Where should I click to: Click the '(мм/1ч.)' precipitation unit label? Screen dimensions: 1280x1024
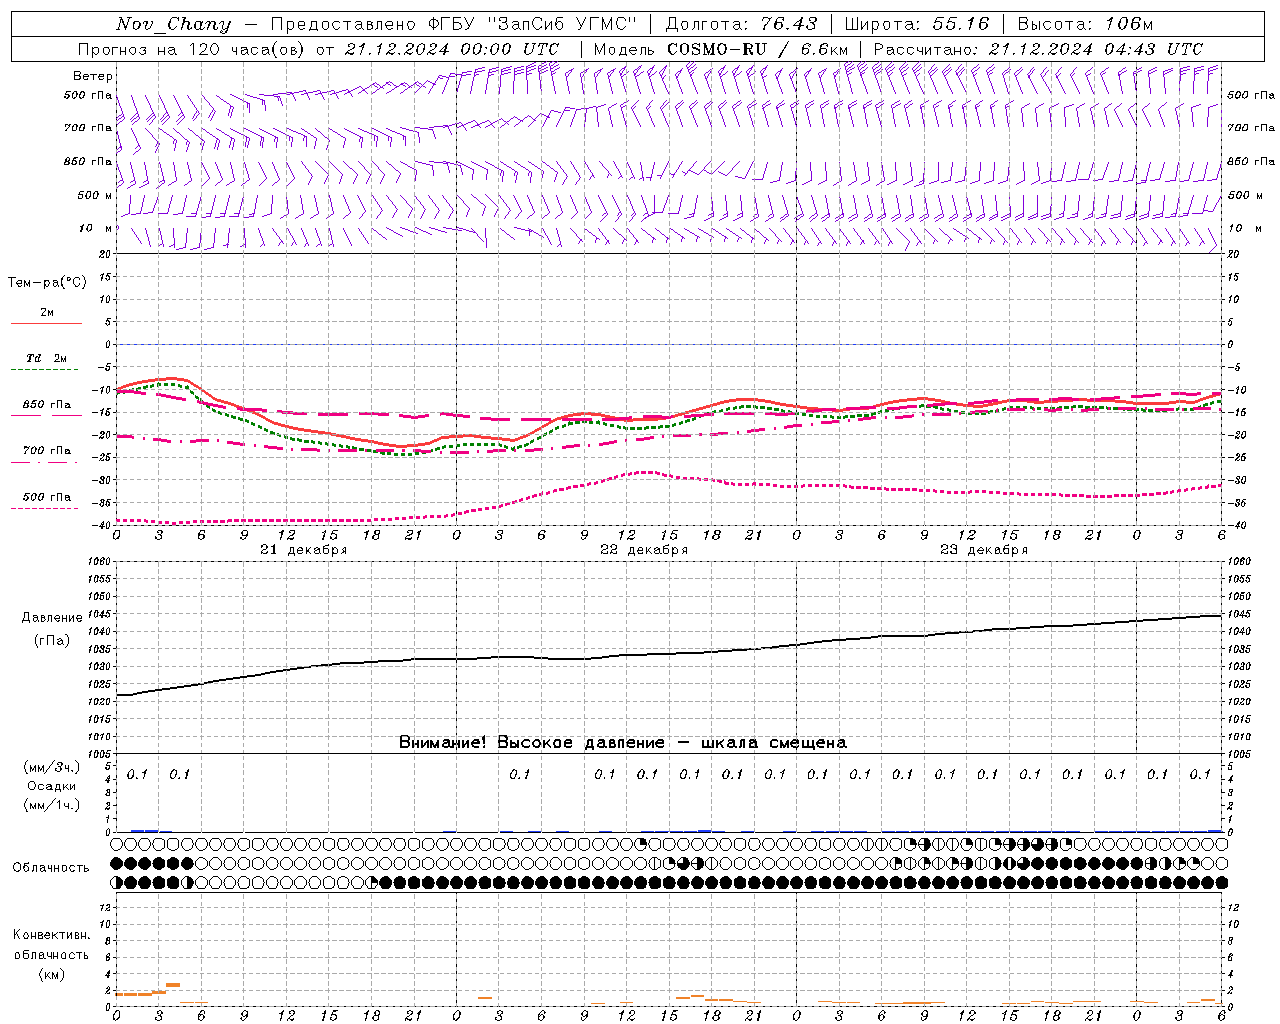(52, 805)
